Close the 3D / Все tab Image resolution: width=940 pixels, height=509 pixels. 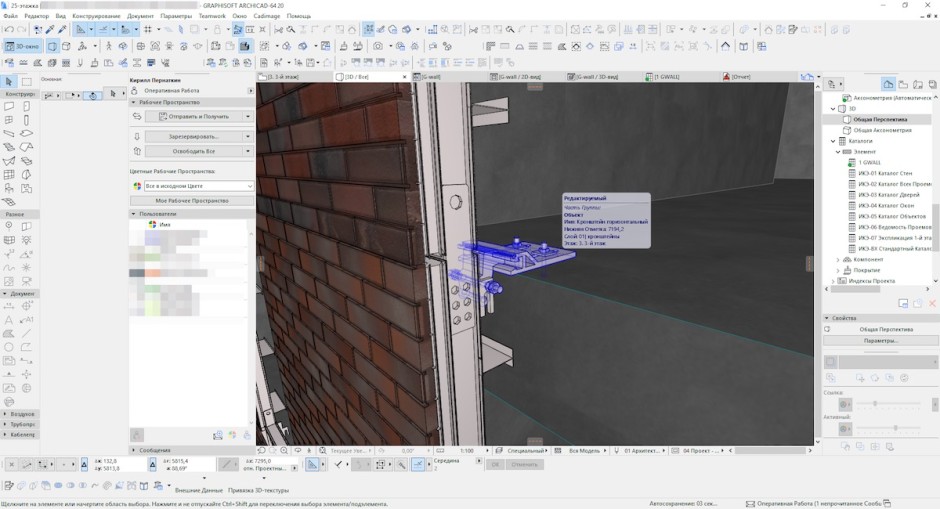pyautogui.click(x=405, y=76)
